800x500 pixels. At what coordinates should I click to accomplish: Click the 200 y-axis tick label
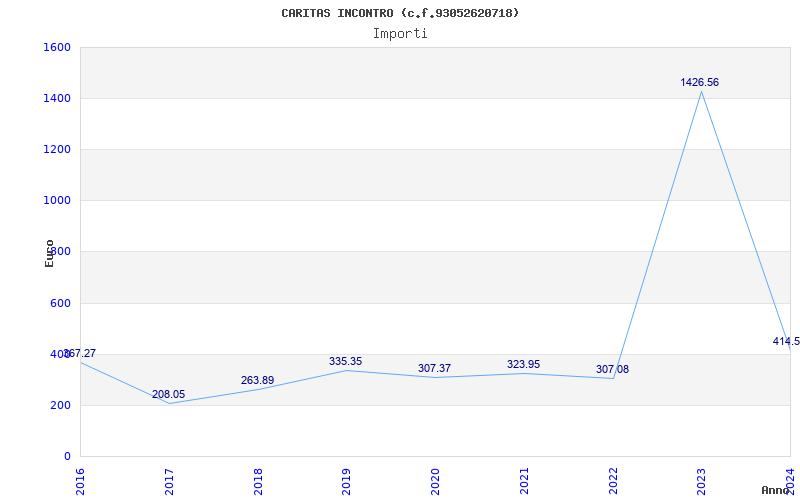[x=60, y=406]
